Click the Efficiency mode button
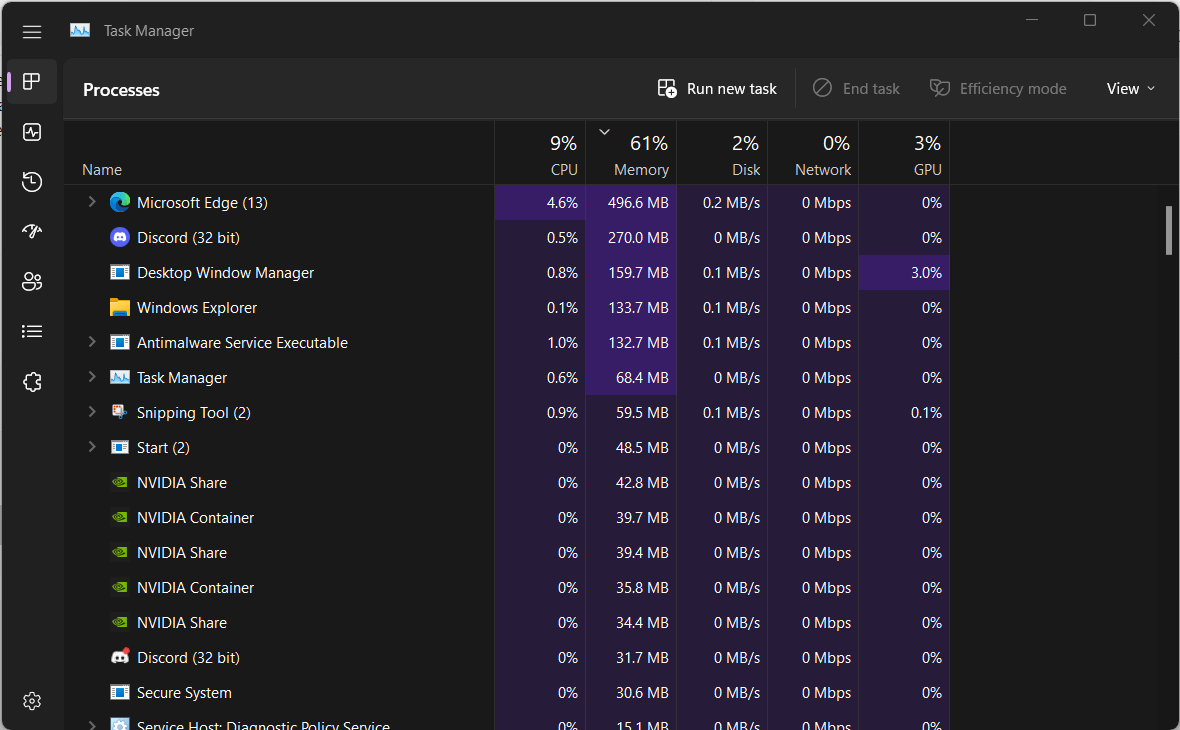The image size is (1180, 730). coord(998,89)
